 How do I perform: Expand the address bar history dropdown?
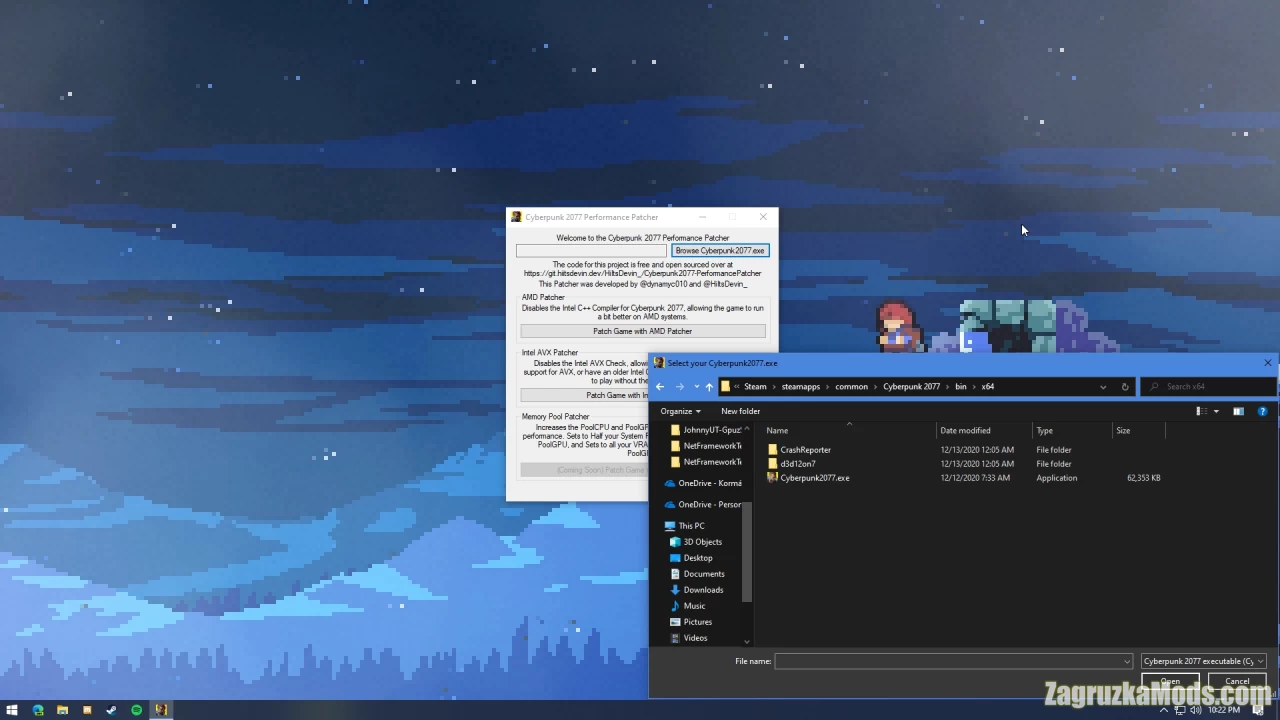(1103, 387)
